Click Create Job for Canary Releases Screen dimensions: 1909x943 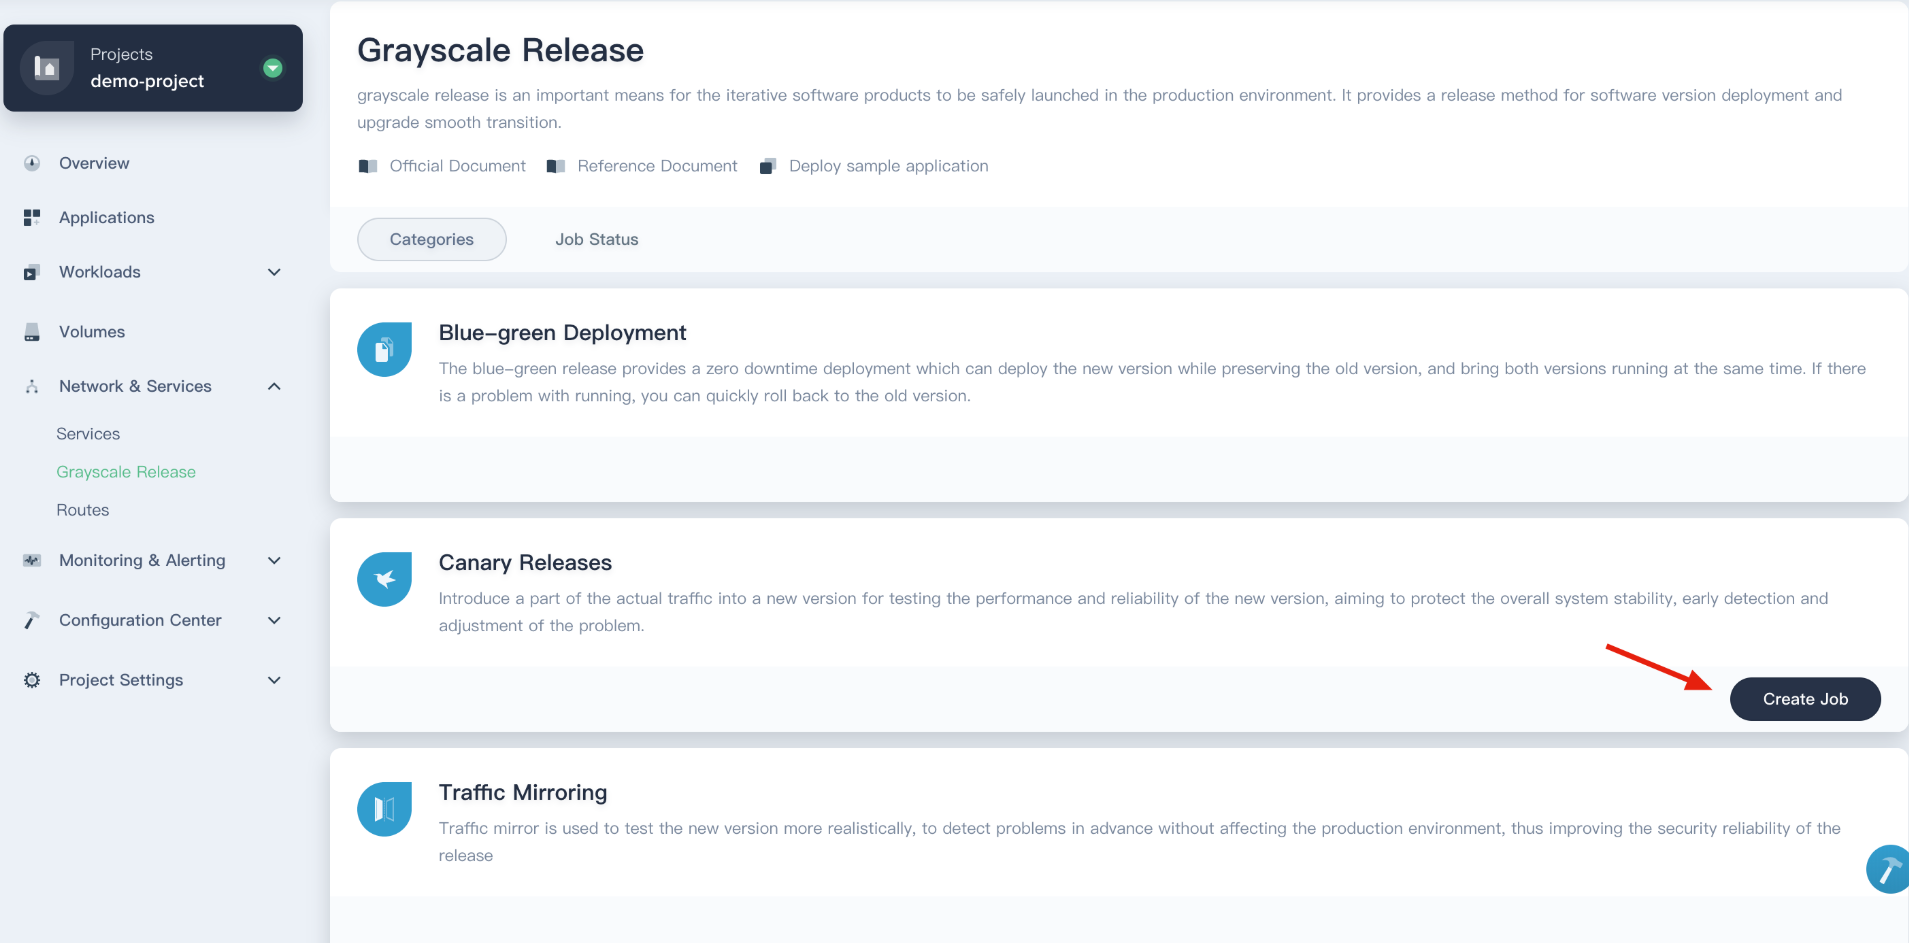pyautogui.click(x=1804, y=699)
